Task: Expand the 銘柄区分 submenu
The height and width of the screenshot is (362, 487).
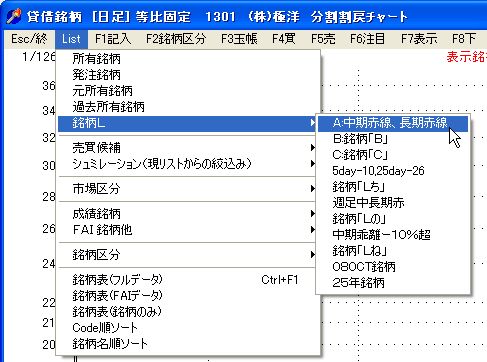Action: click(188, 255)
